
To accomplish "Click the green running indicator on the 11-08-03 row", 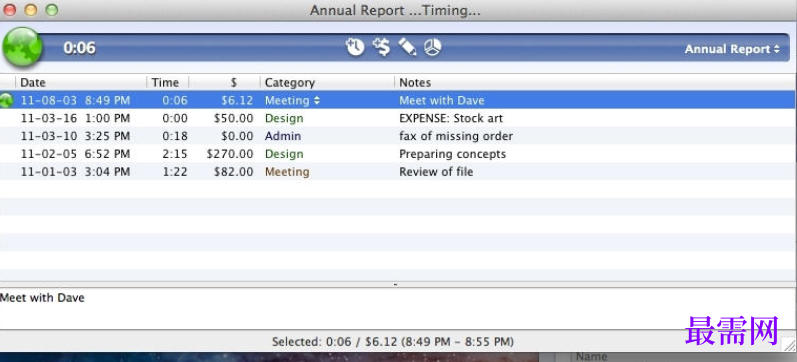I will pos(7,101).
